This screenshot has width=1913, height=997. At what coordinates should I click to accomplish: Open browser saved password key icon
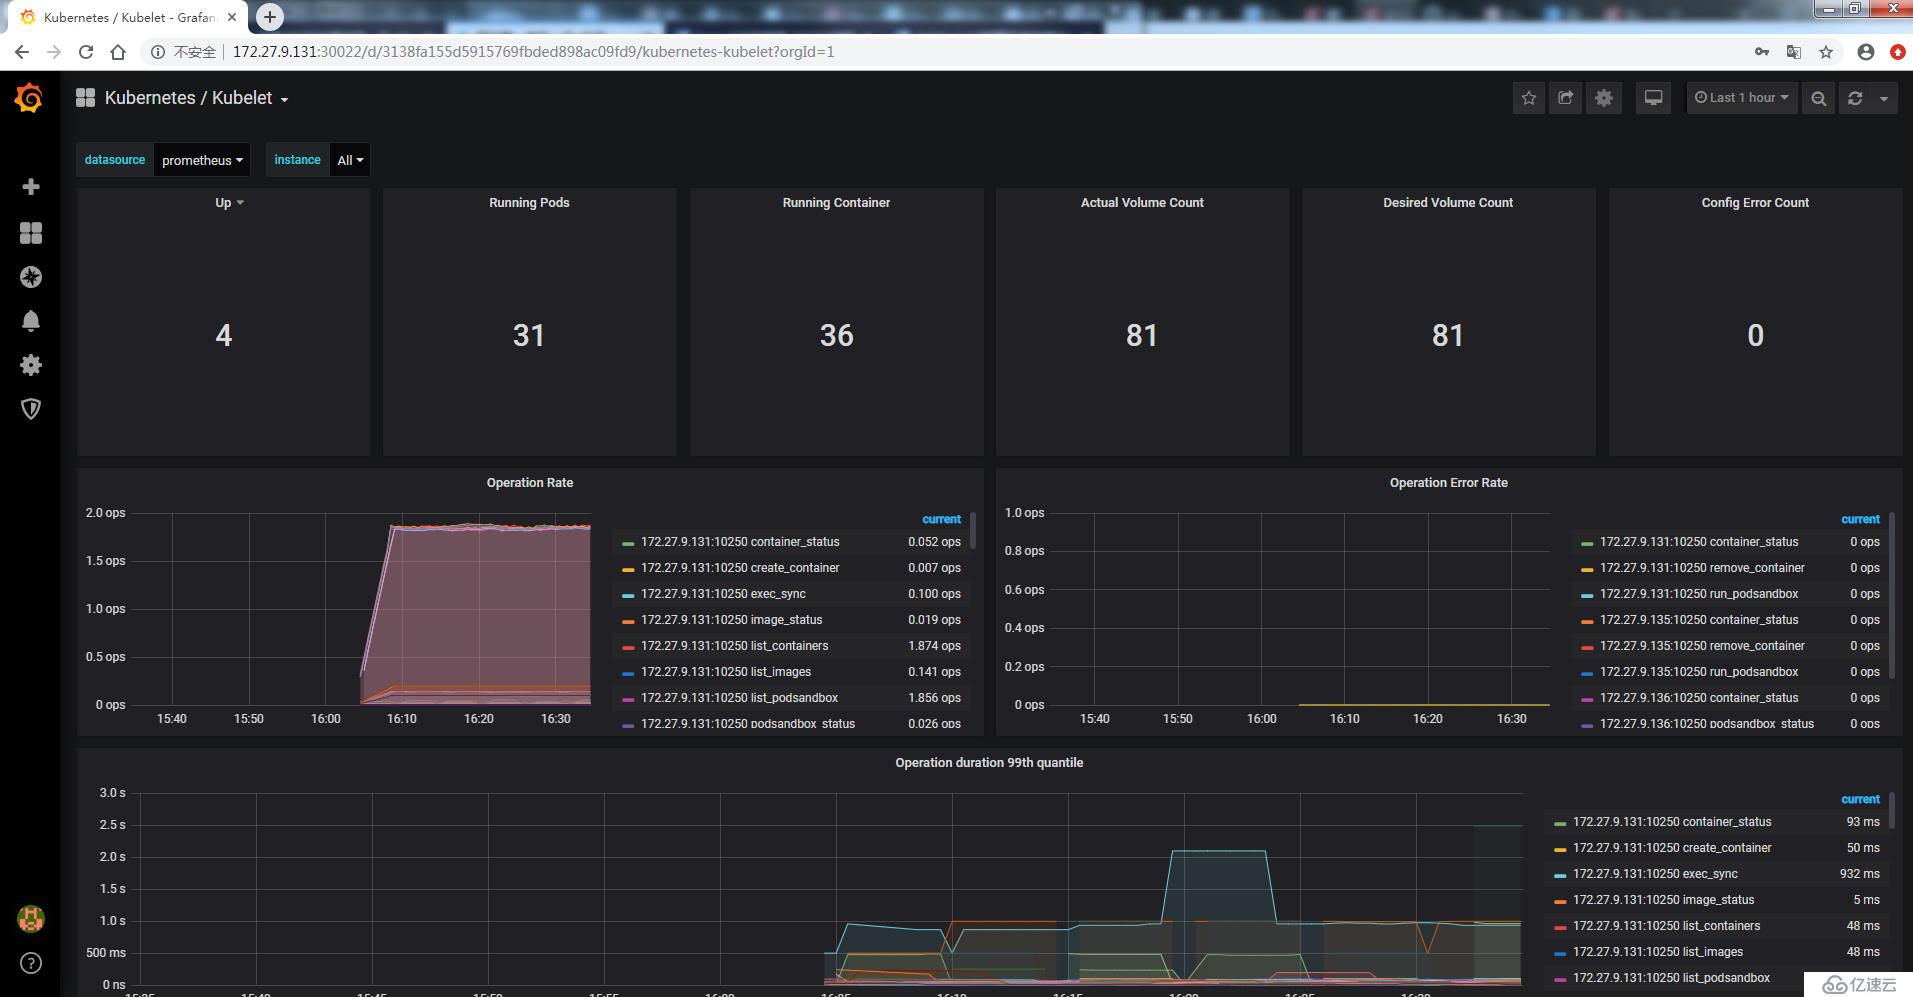1762,52
